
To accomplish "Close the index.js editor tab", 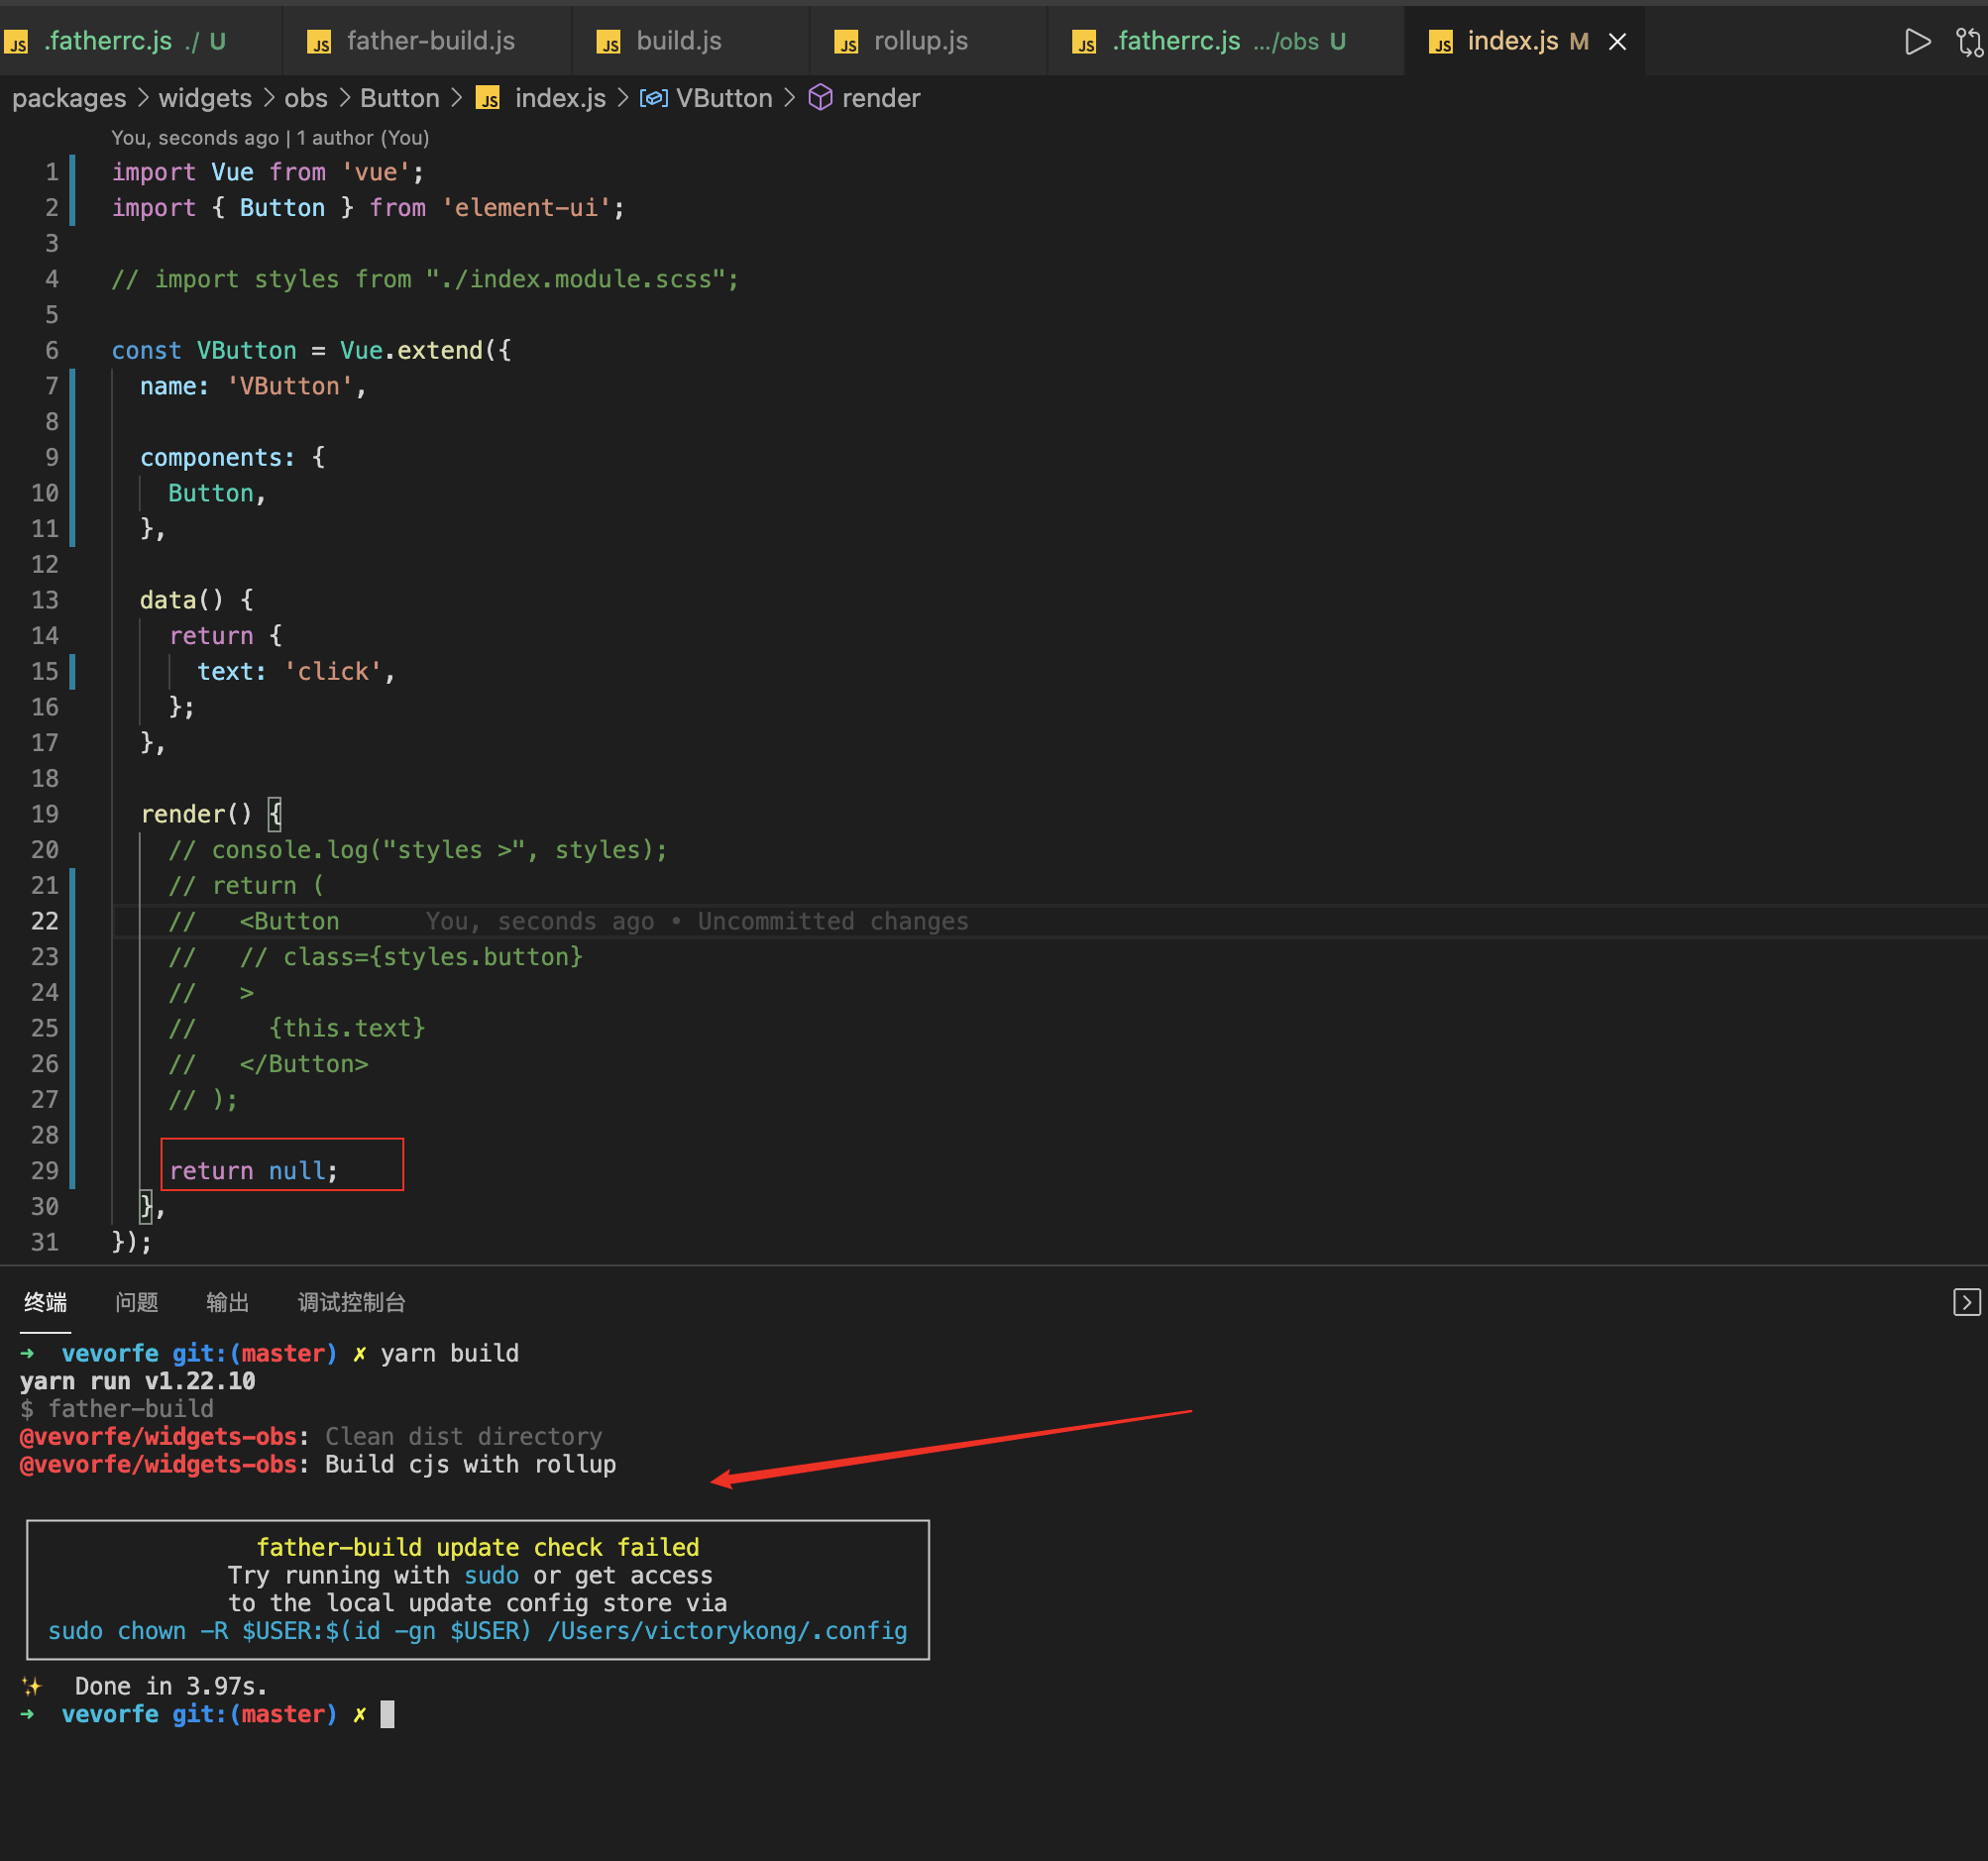I will pyautogui.click(x=1617, y=42).
